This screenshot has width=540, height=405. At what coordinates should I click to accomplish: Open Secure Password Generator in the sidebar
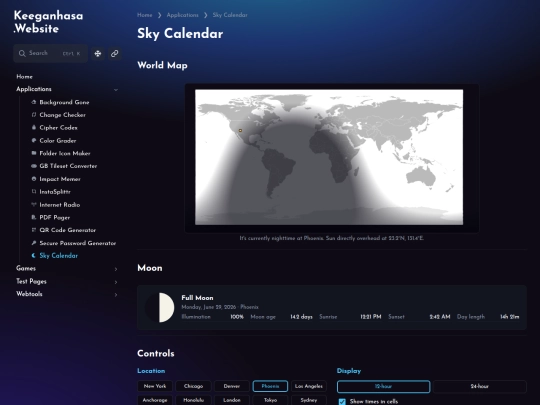[x=78, y=243]
